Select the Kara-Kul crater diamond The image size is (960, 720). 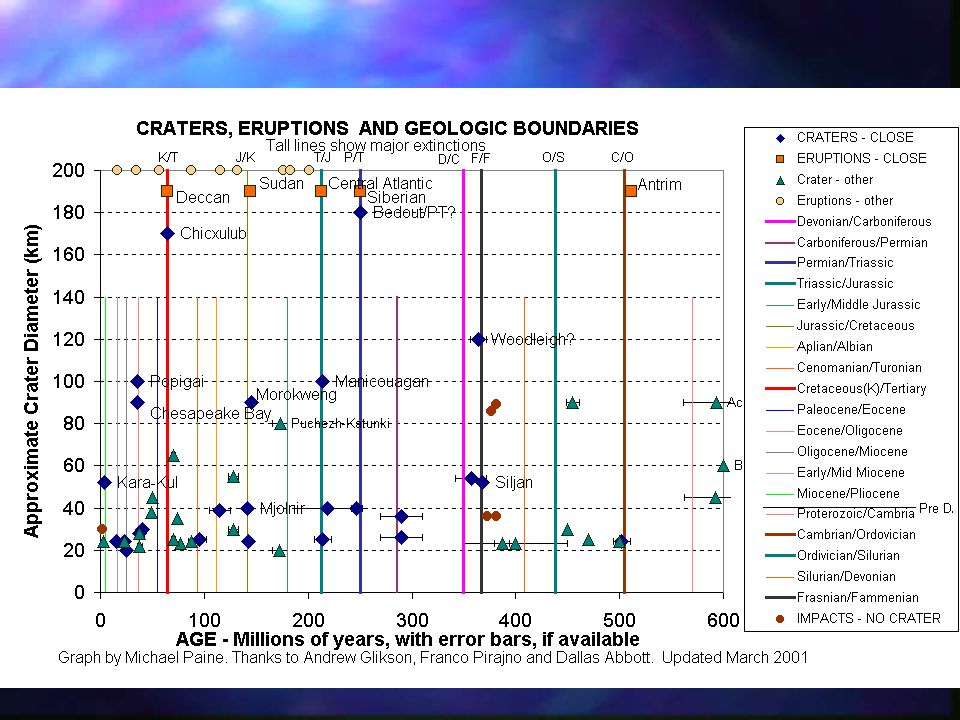[x=104, y=482]
